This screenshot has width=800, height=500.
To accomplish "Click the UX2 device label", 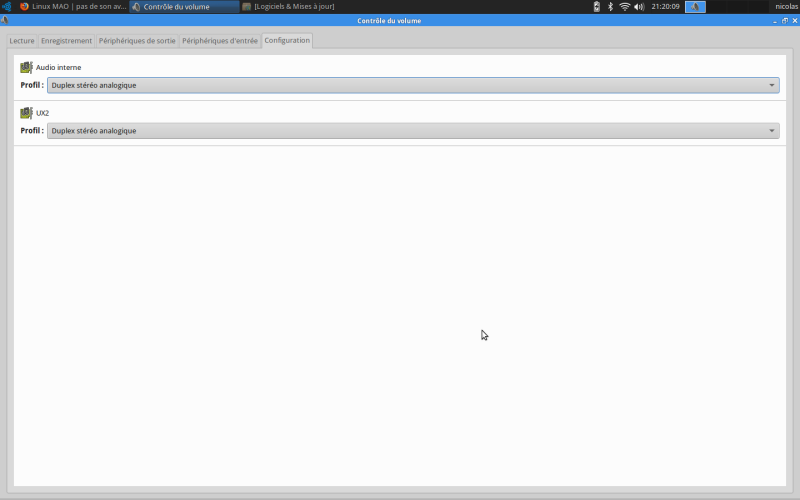I will coord(42,113).
